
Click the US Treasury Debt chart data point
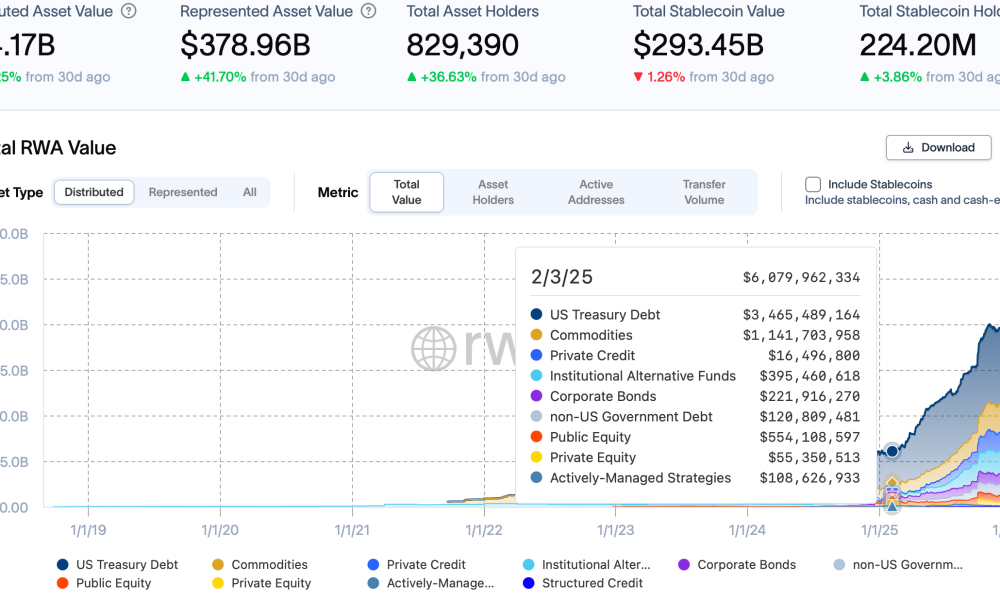click(x=892, y=451)
